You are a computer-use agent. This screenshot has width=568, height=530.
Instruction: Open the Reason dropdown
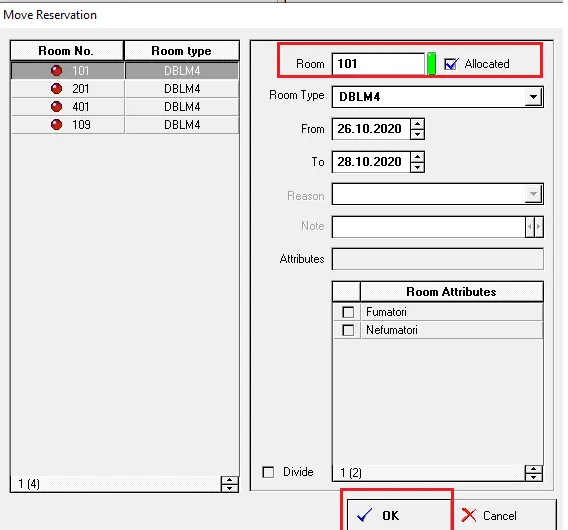point(533,194)
